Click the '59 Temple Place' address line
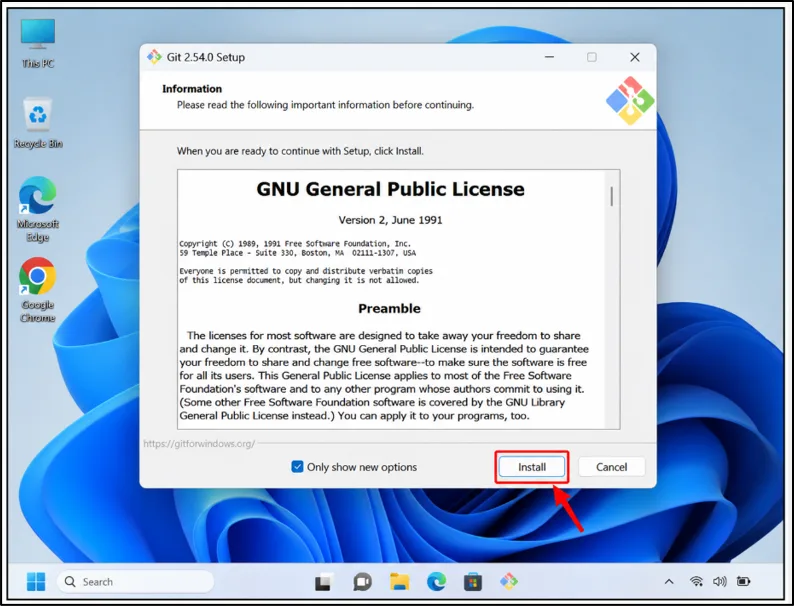Screen dimensions: 794x606 tap(298, 253)
